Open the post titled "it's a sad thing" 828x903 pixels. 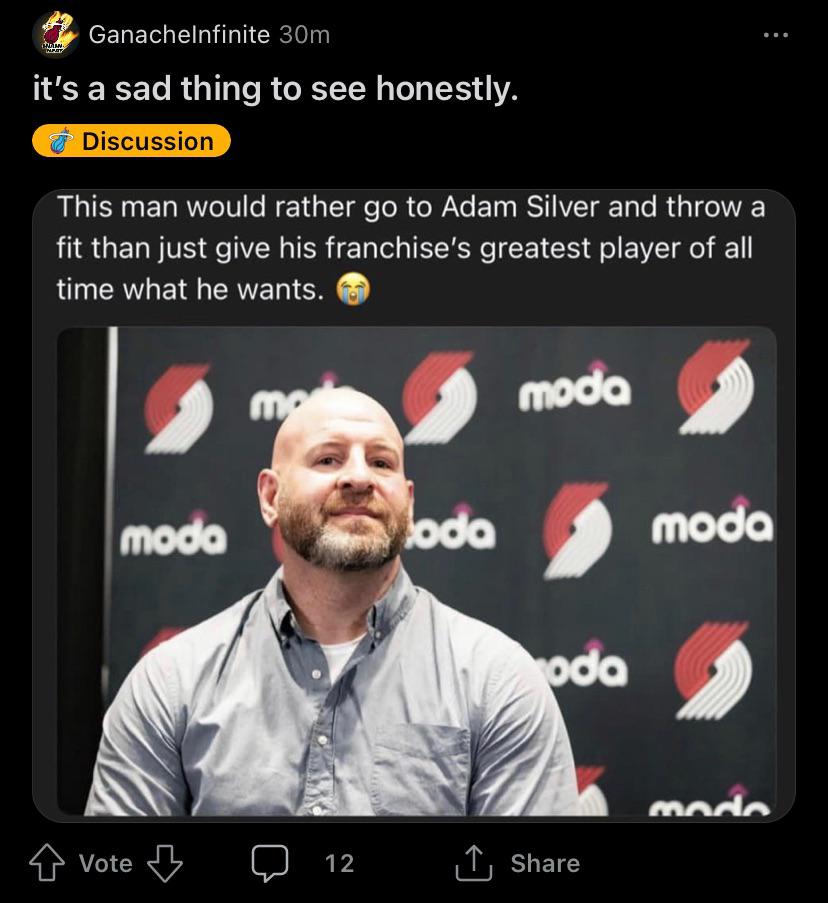pyautogui.click(x=275, y=91)
